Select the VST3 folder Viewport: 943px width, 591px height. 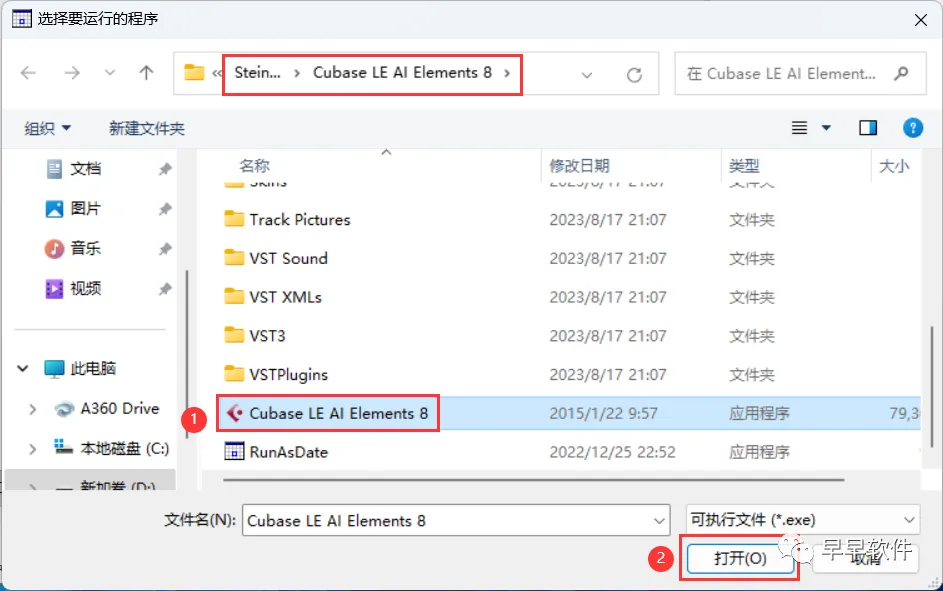(x=267, y=335)
